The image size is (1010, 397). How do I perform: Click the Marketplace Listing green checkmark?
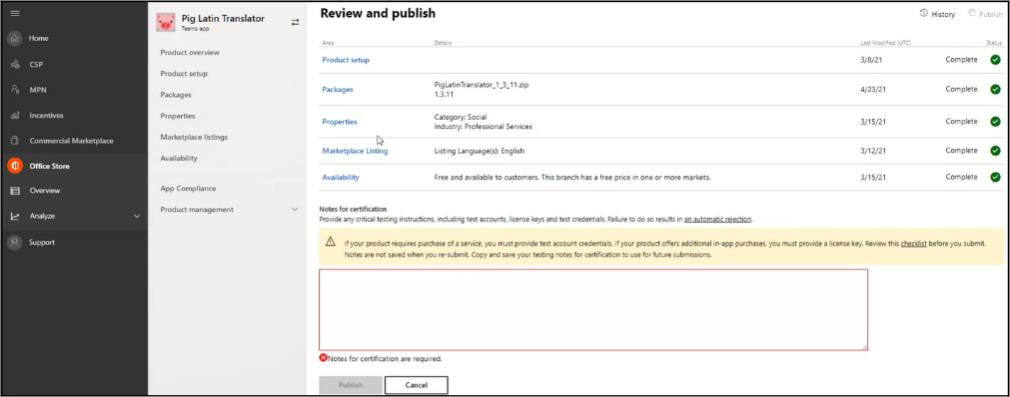tap(995, 150)
